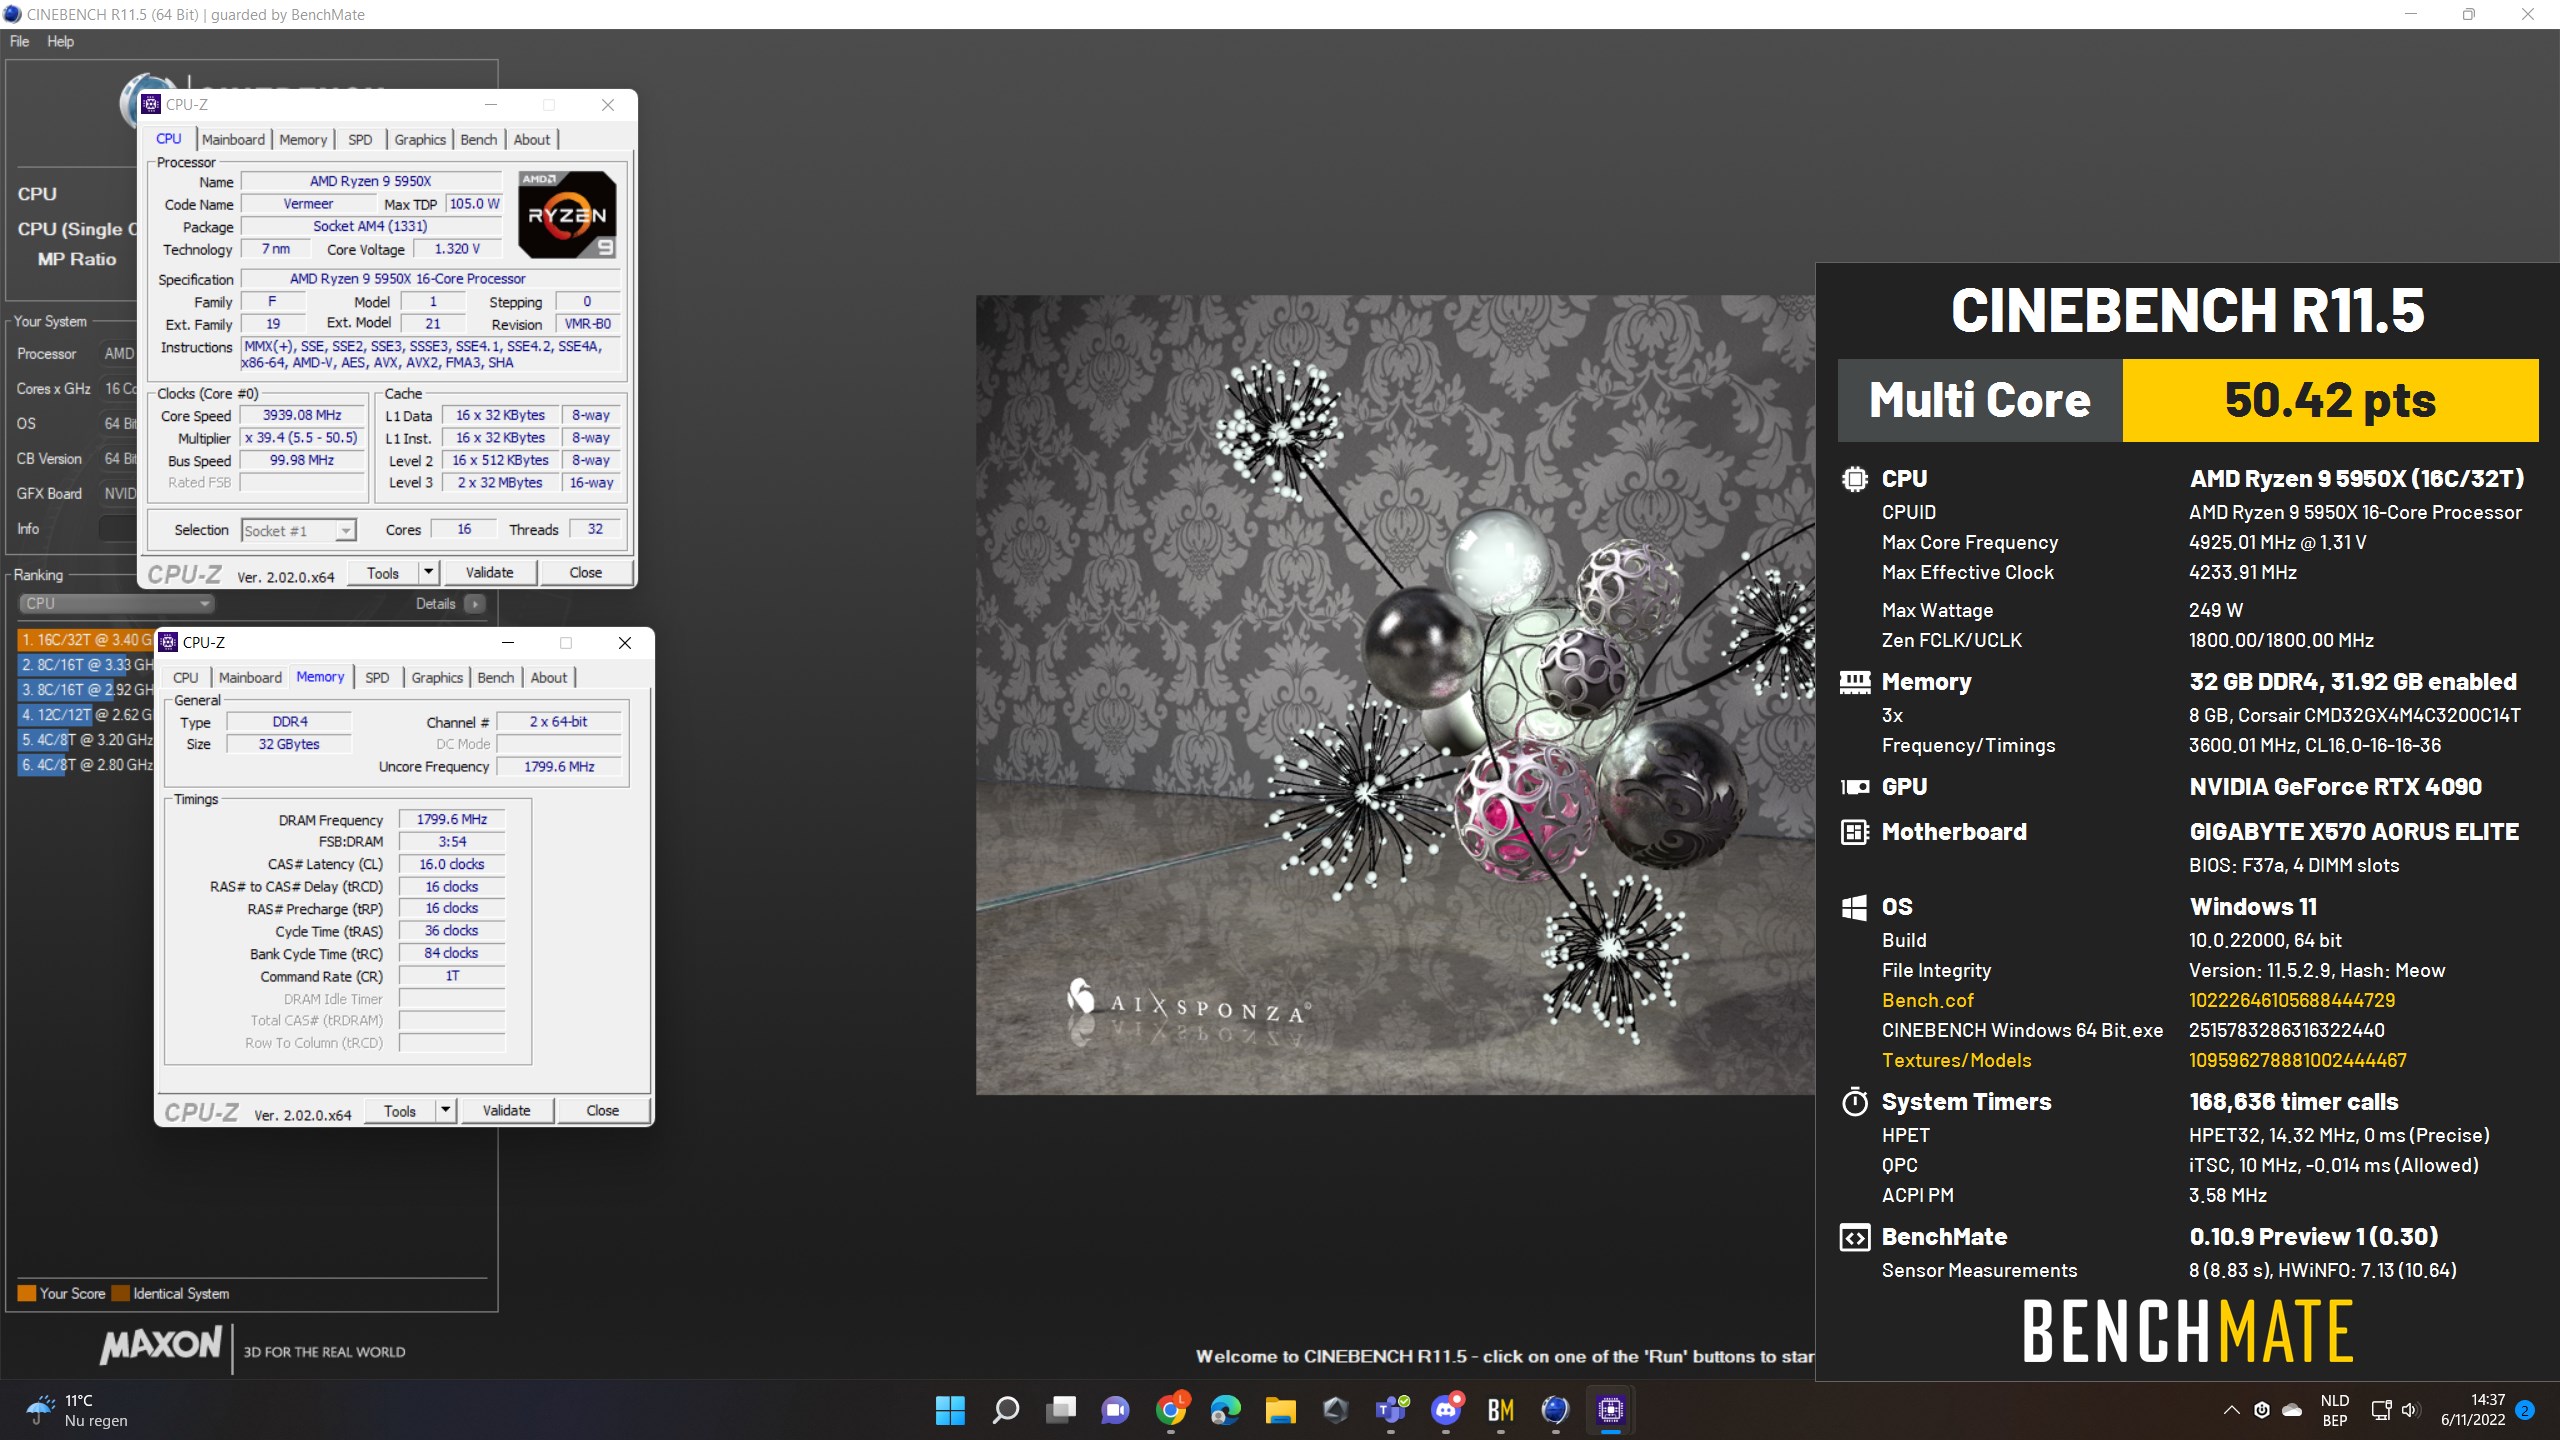
Task: Open the Socket #1 selection dropdown
Action: tap(299, 531)
